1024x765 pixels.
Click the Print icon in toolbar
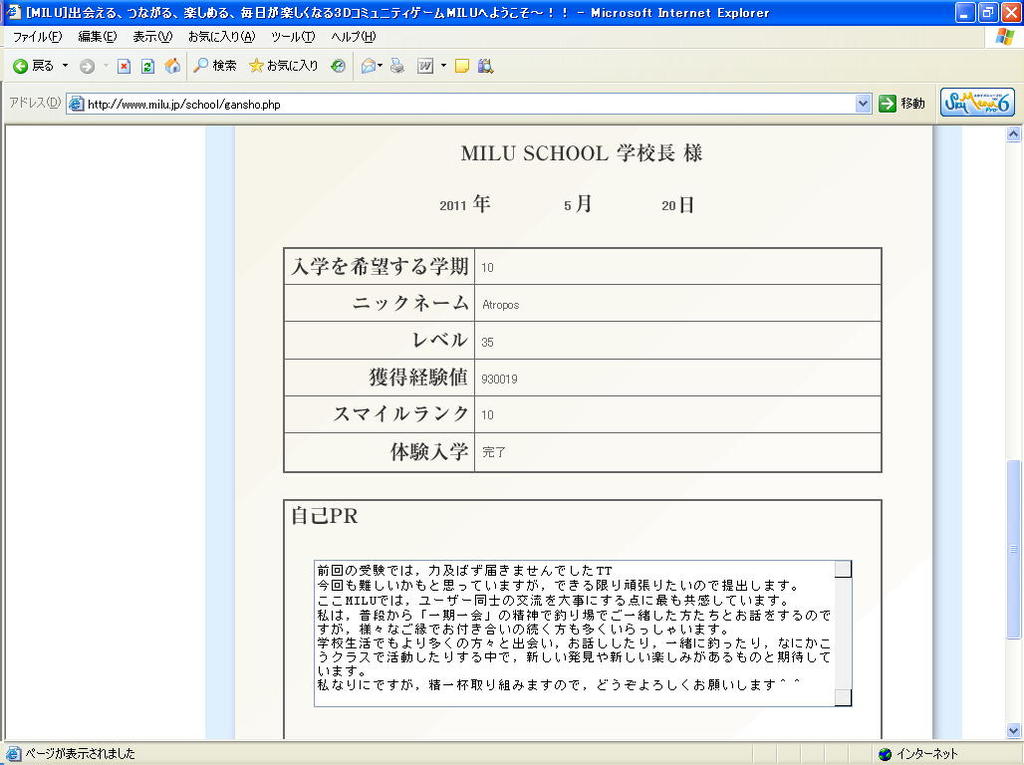point(397,66)
